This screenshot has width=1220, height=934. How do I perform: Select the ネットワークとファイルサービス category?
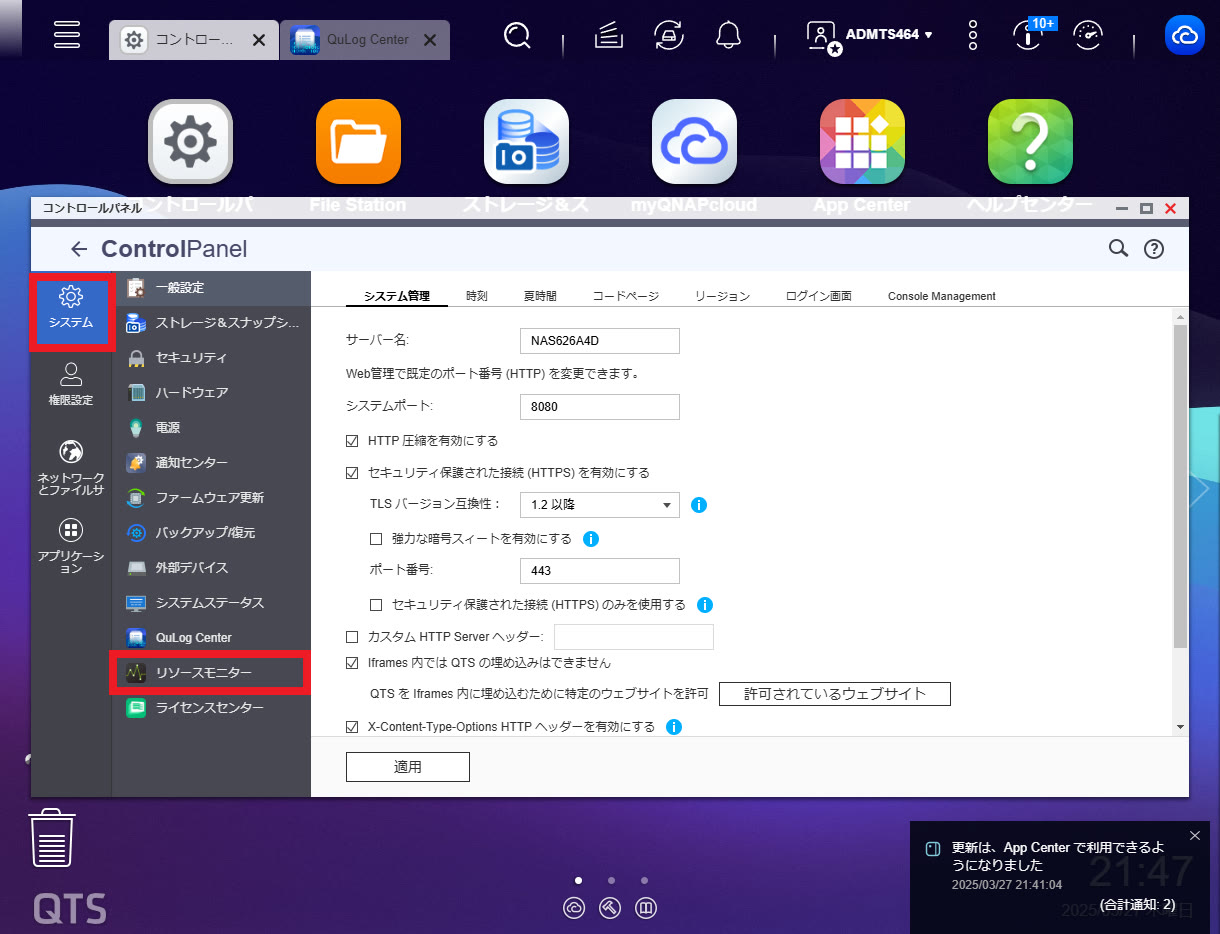[71, 468]
